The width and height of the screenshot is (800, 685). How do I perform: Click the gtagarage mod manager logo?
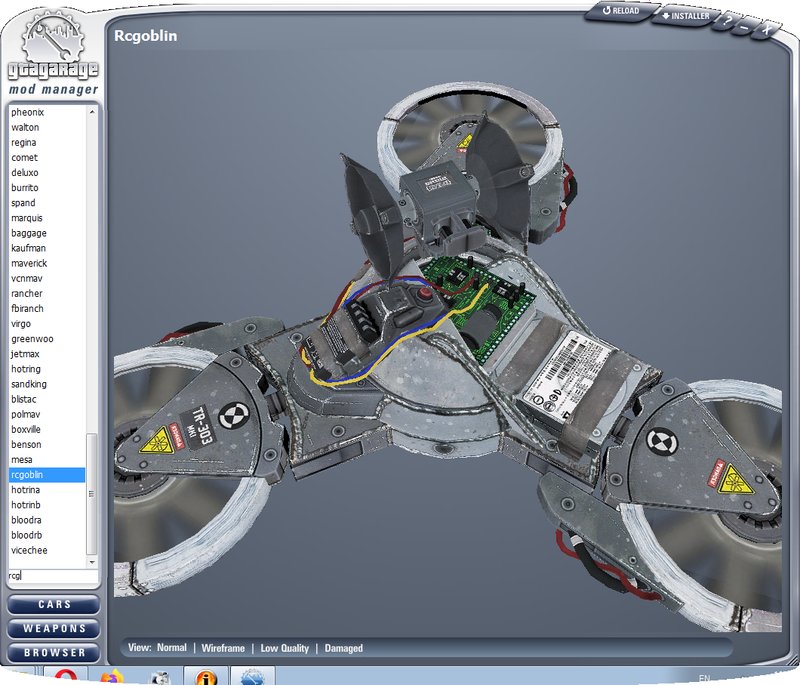[53, 55]
